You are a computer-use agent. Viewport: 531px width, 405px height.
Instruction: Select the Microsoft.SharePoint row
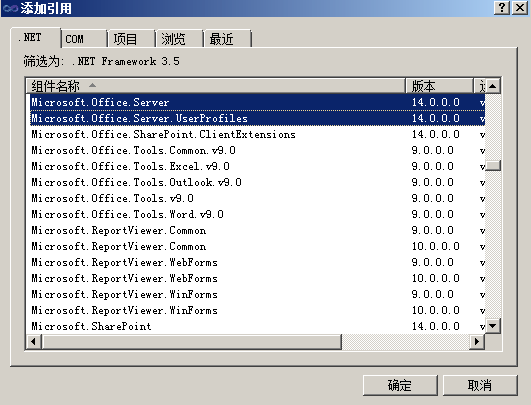tap(256, 326)
